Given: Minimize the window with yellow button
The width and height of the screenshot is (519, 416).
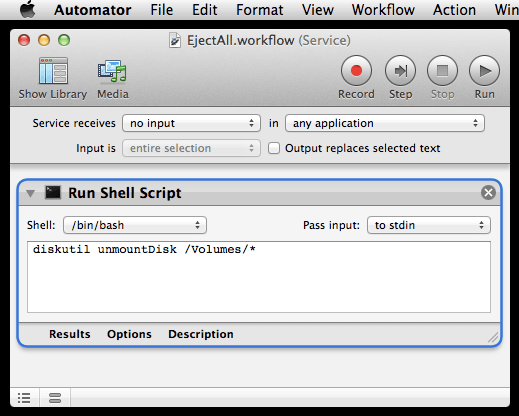Looking at the screenshot, I should tap(44, 40).
